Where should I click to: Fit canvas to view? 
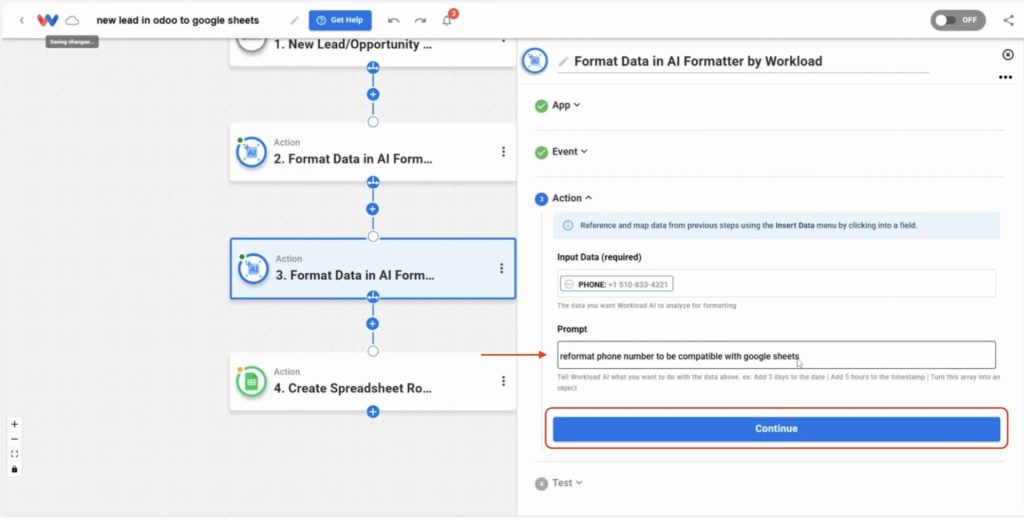[14, 454]
